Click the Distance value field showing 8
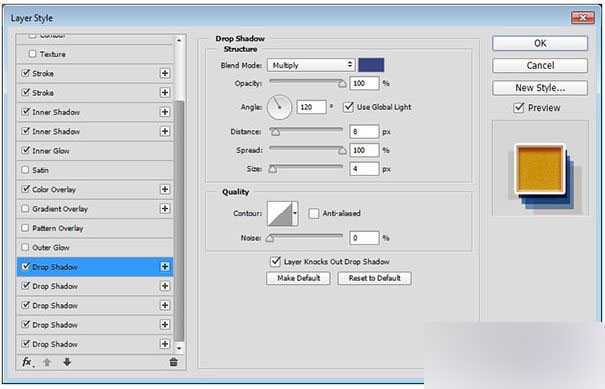The height and width of the screenshot is (389, 605). click(364, 132)
